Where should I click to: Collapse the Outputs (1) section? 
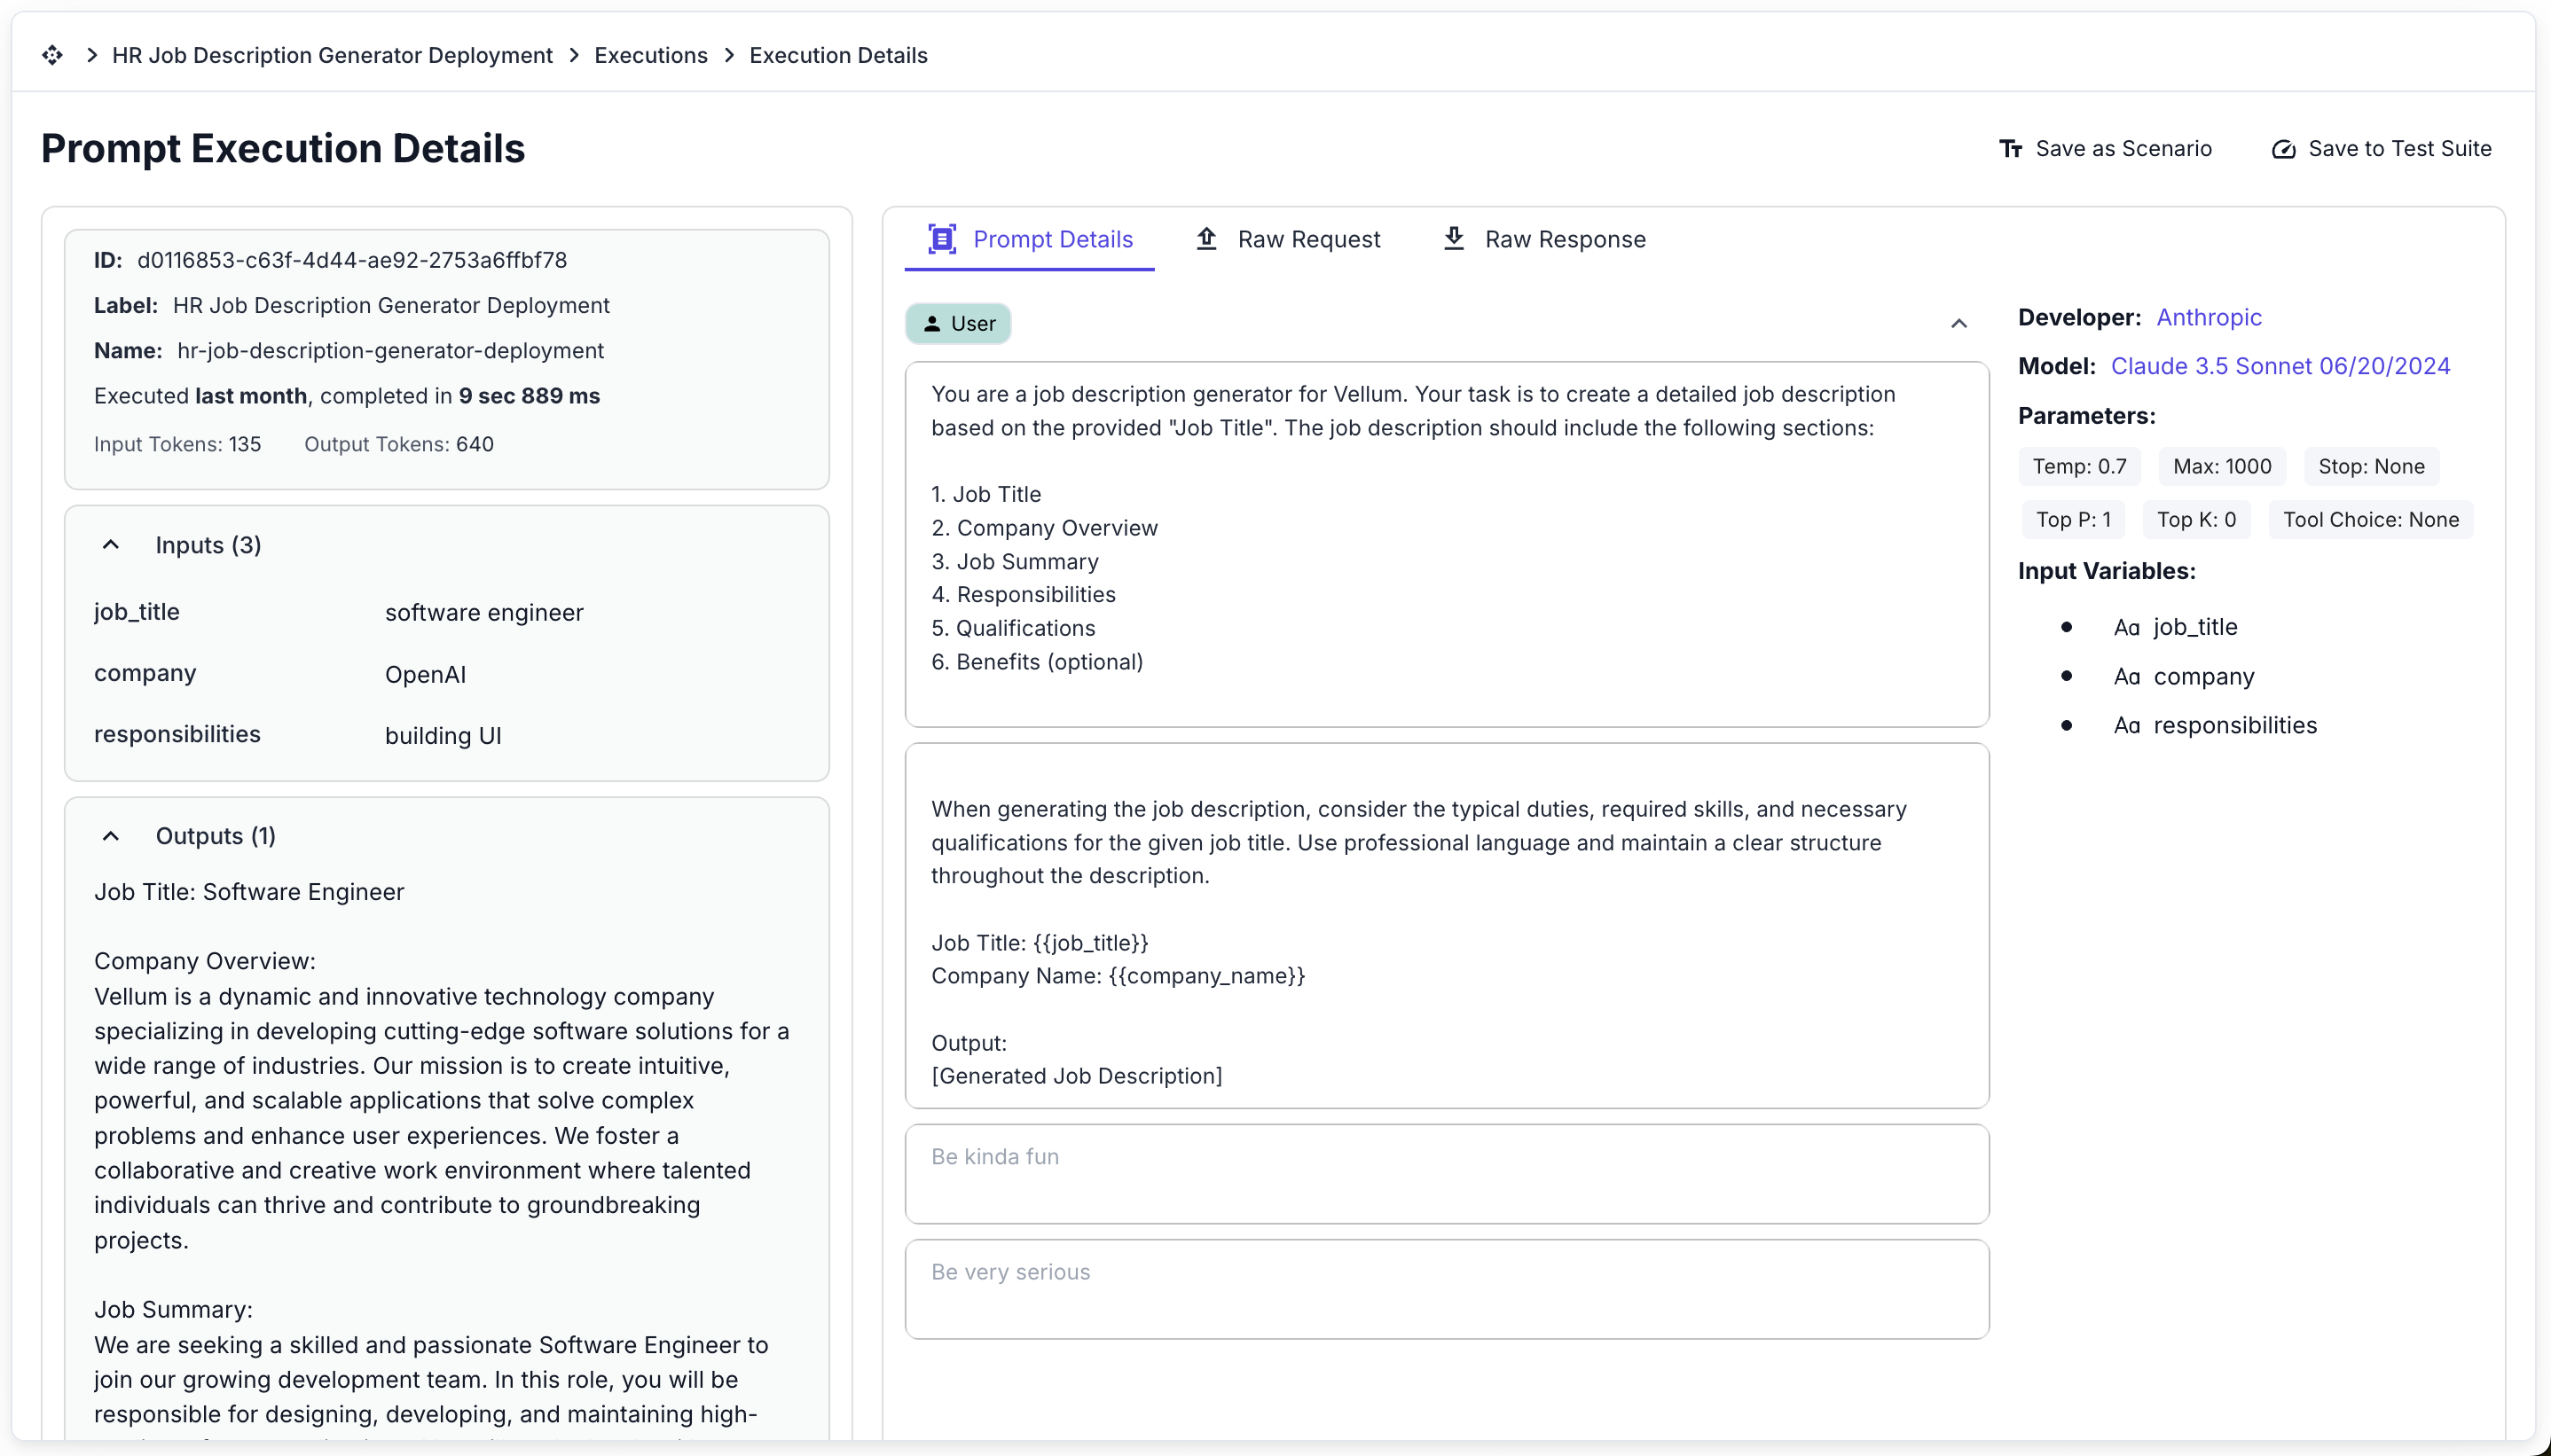(x=111, y=836)
